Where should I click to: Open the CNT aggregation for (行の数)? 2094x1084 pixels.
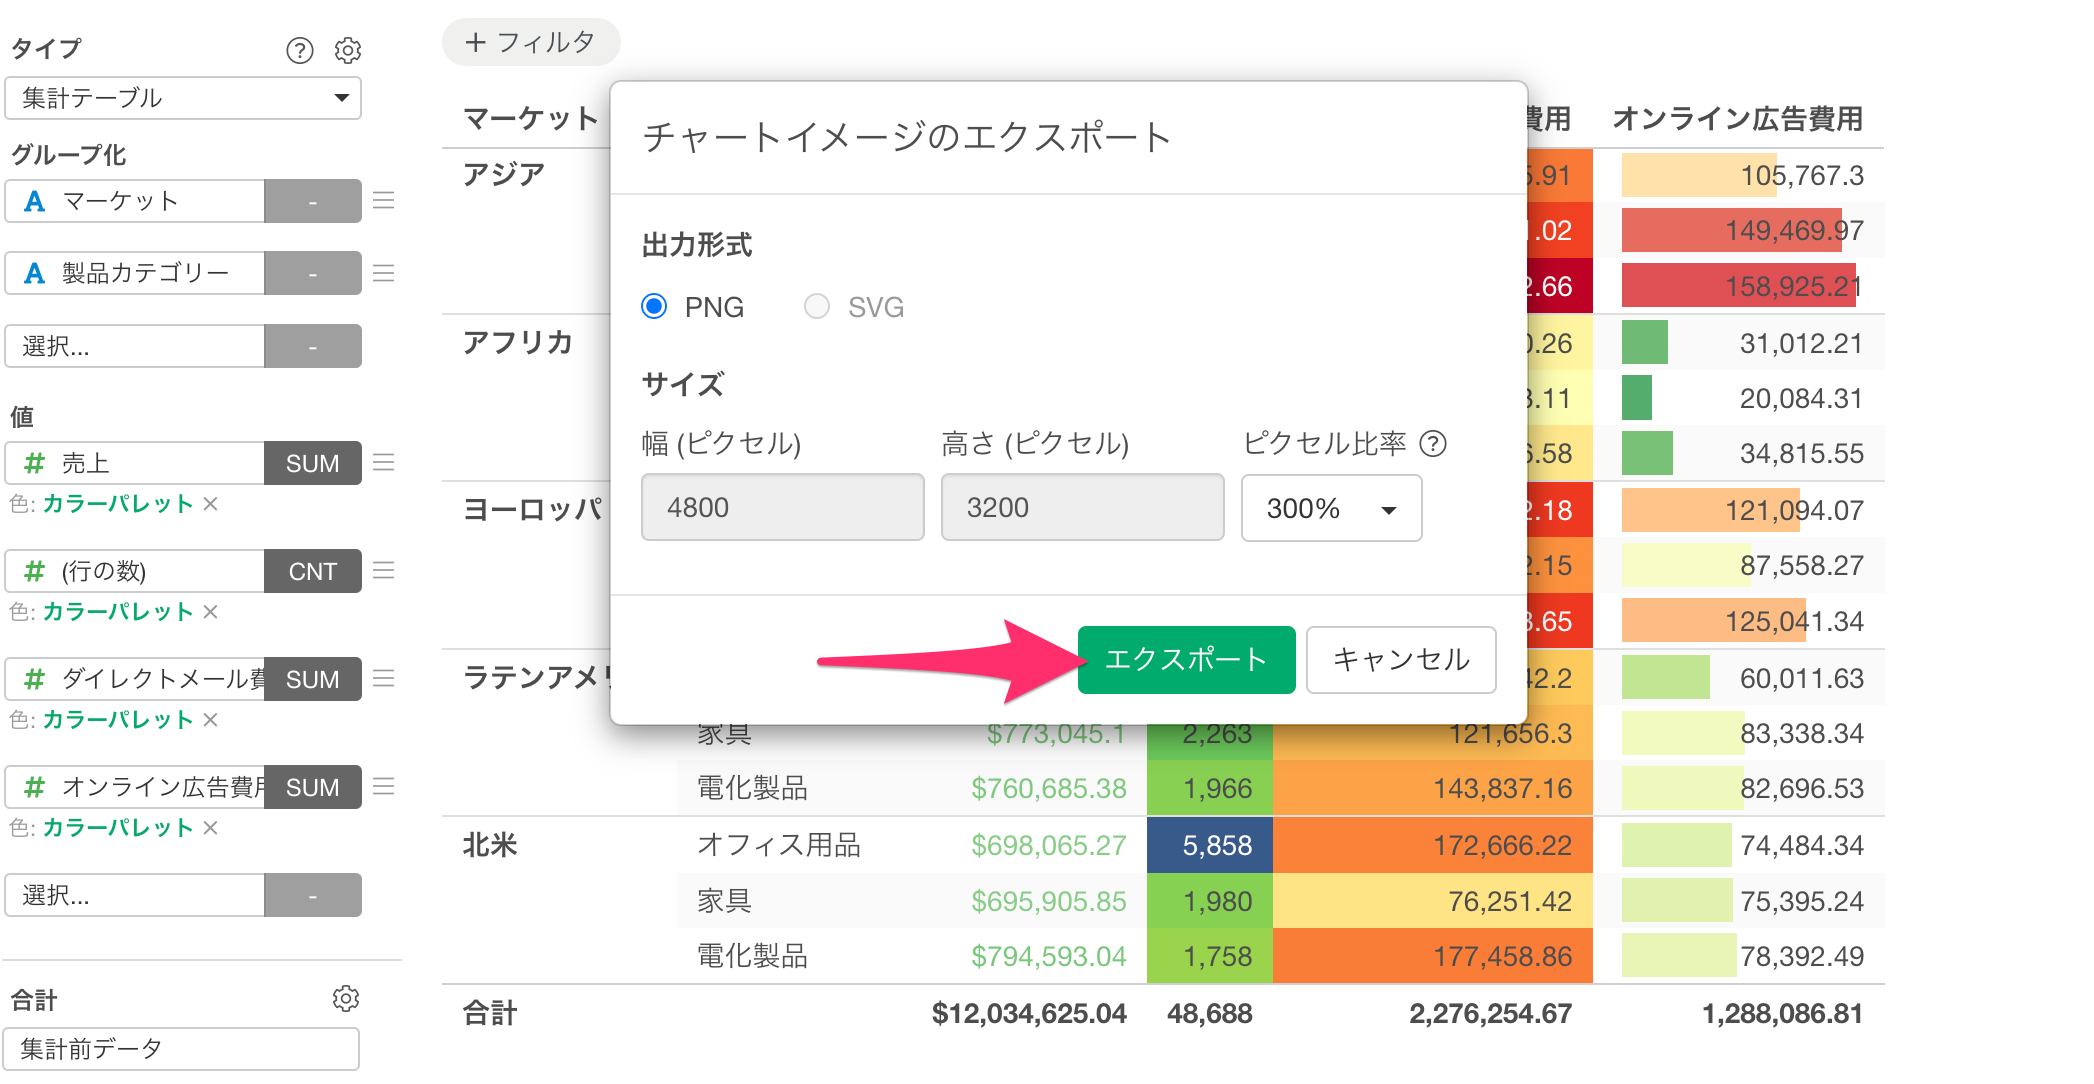point(312,571)
